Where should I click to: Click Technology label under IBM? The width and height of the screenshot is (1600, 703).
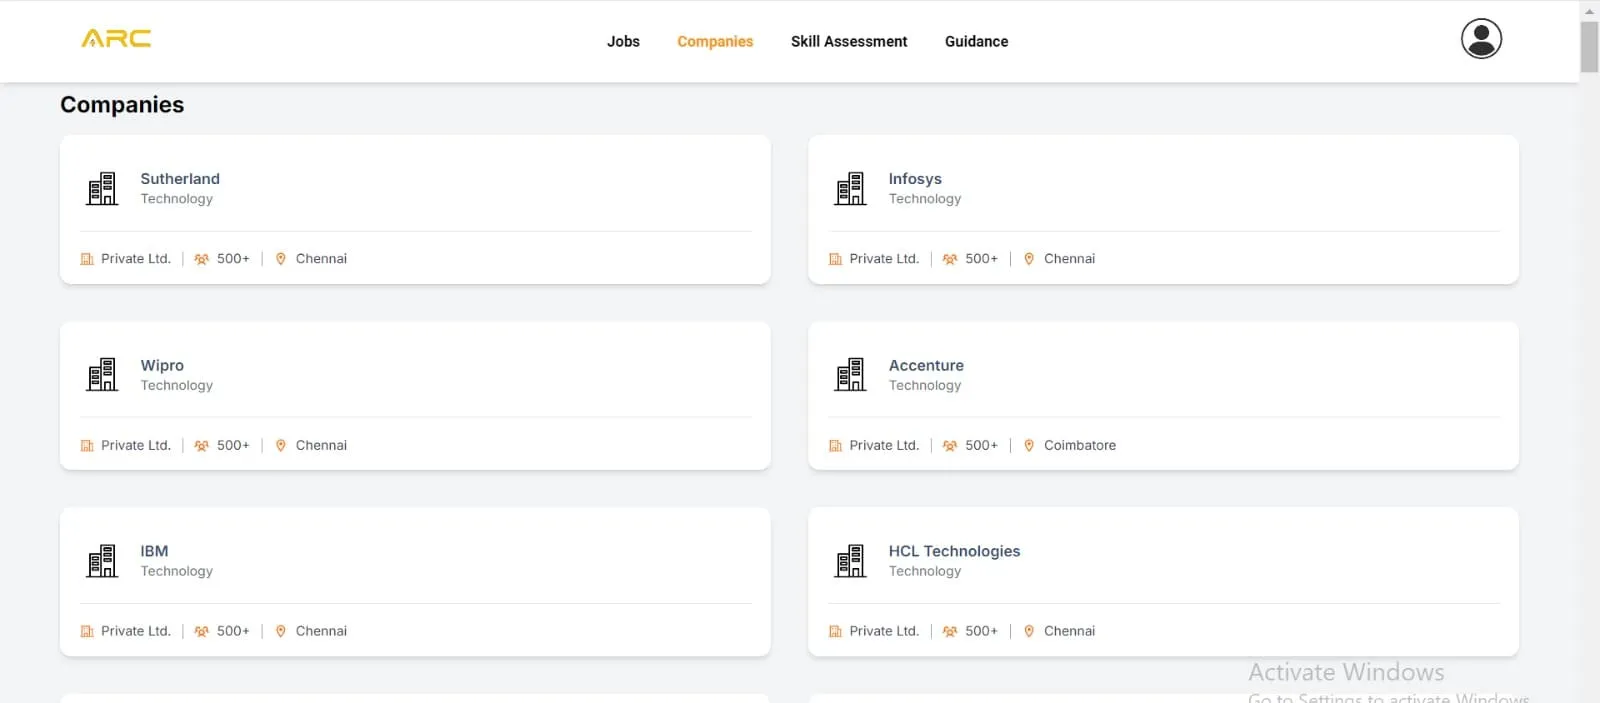click(x=176, y=572)
